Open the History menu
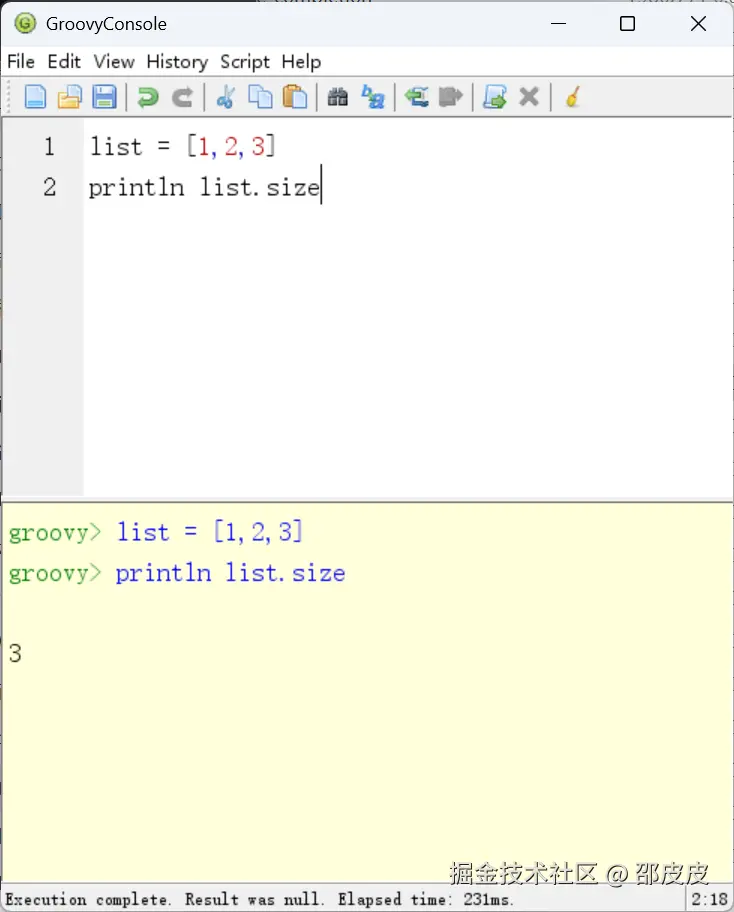Screen dimensions: 734x912 tap(177, 62)
